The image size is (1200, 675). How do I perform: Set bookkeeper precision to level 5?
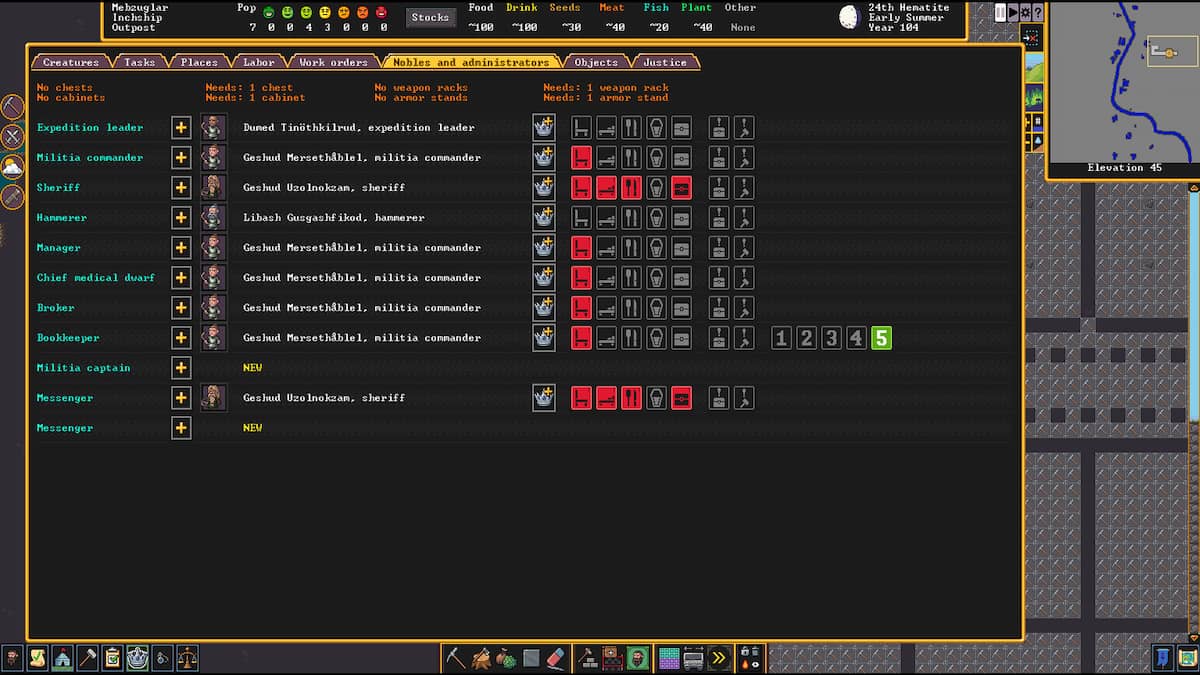click(x=880, y=338)
